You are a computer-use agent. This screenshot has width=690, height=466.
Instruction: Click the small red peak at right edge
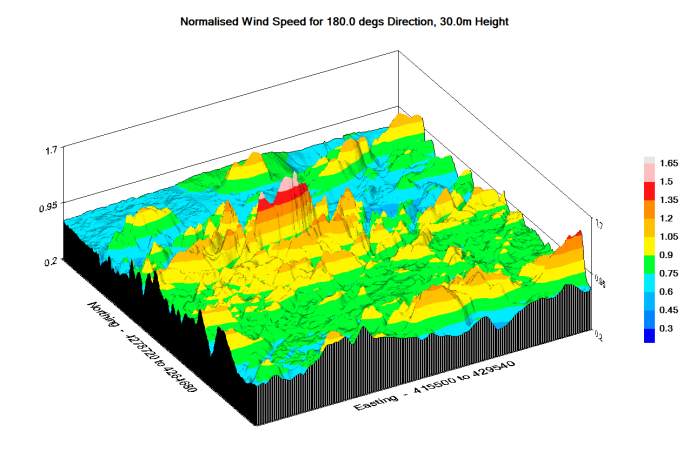[x=576, y=236]
